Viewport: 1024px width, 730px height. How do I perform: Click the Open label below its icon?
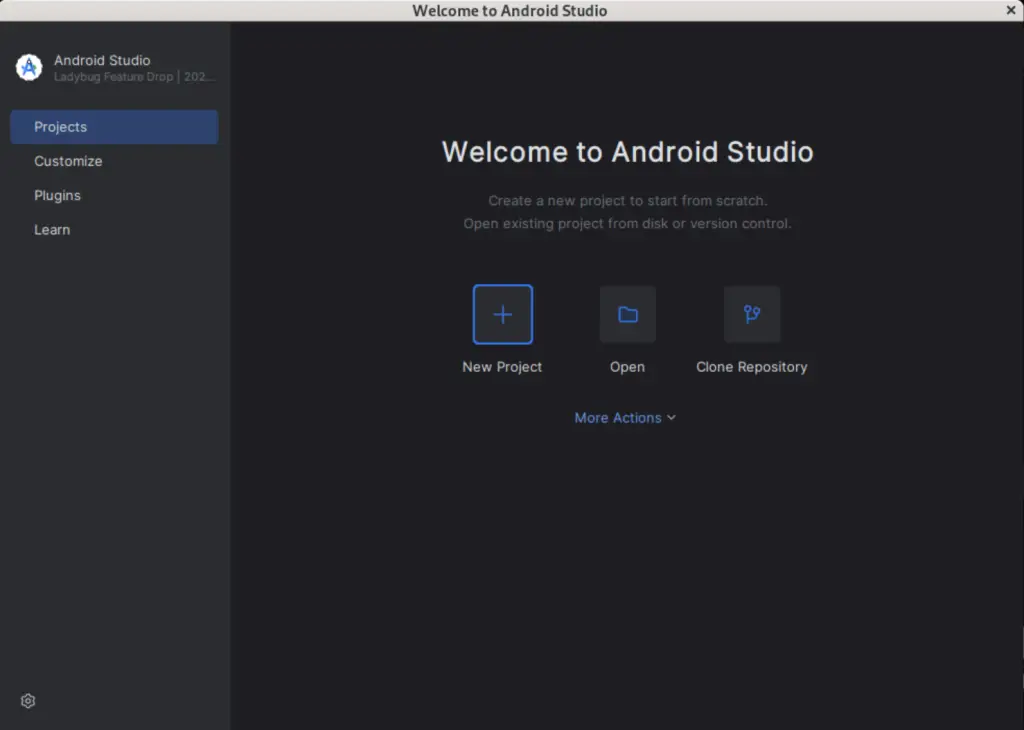point(627,367)
